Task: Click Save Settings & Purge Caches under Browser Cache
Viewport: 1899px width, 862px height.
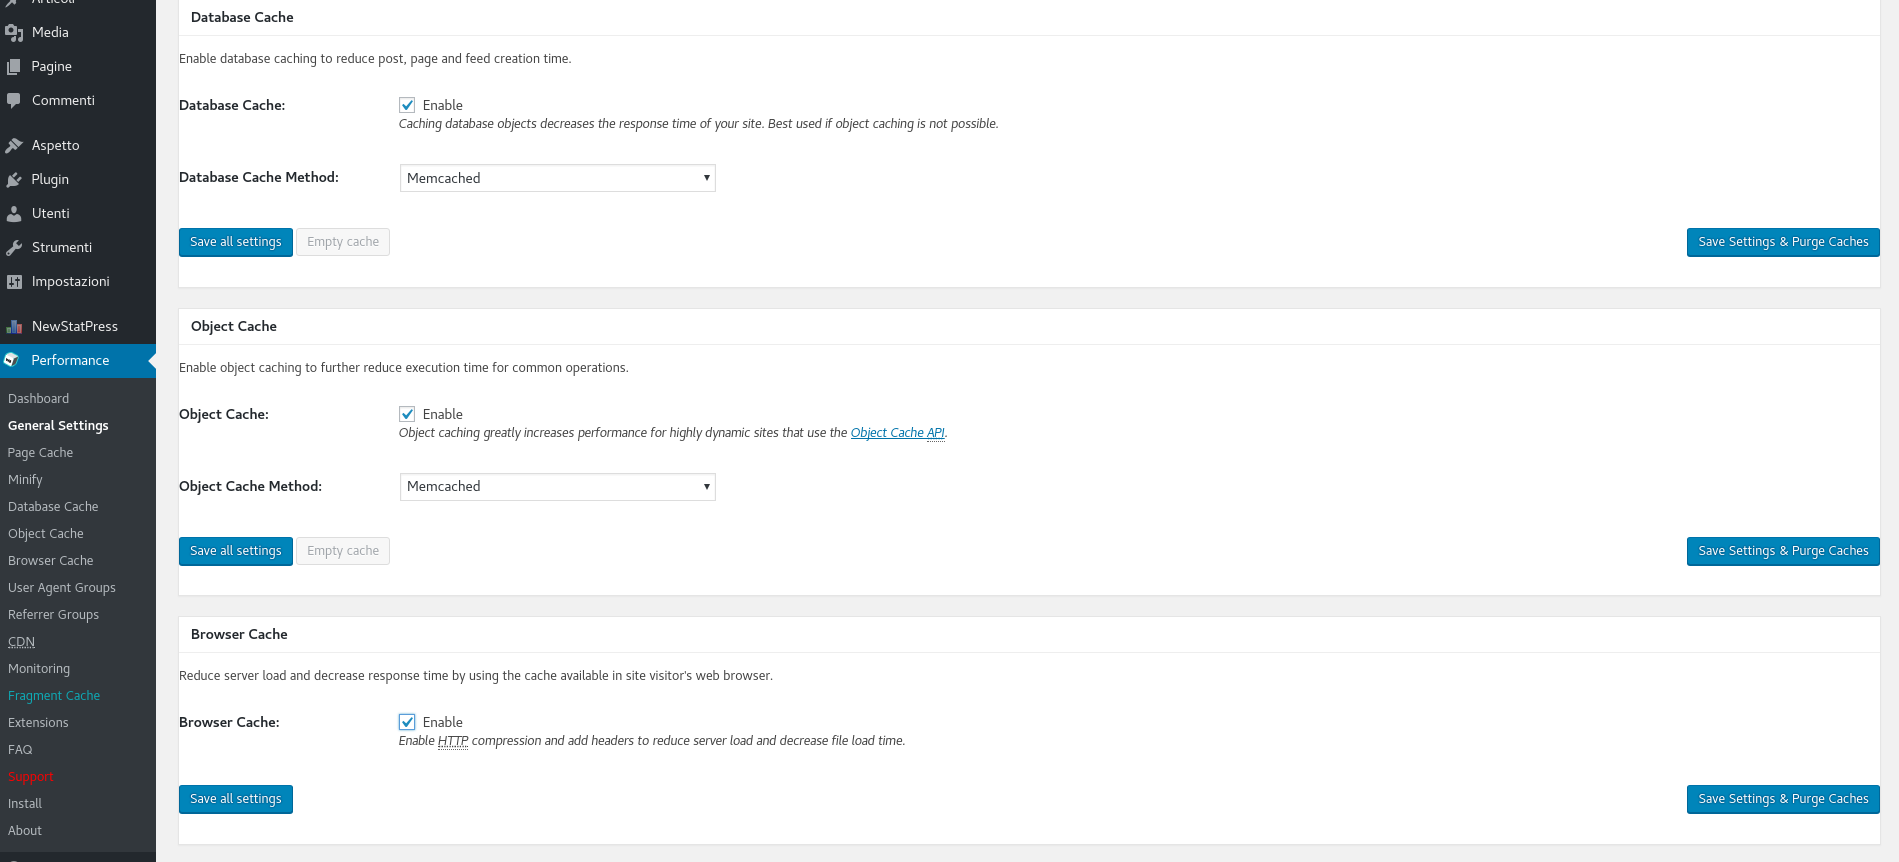Action: tap(1783, 799)
